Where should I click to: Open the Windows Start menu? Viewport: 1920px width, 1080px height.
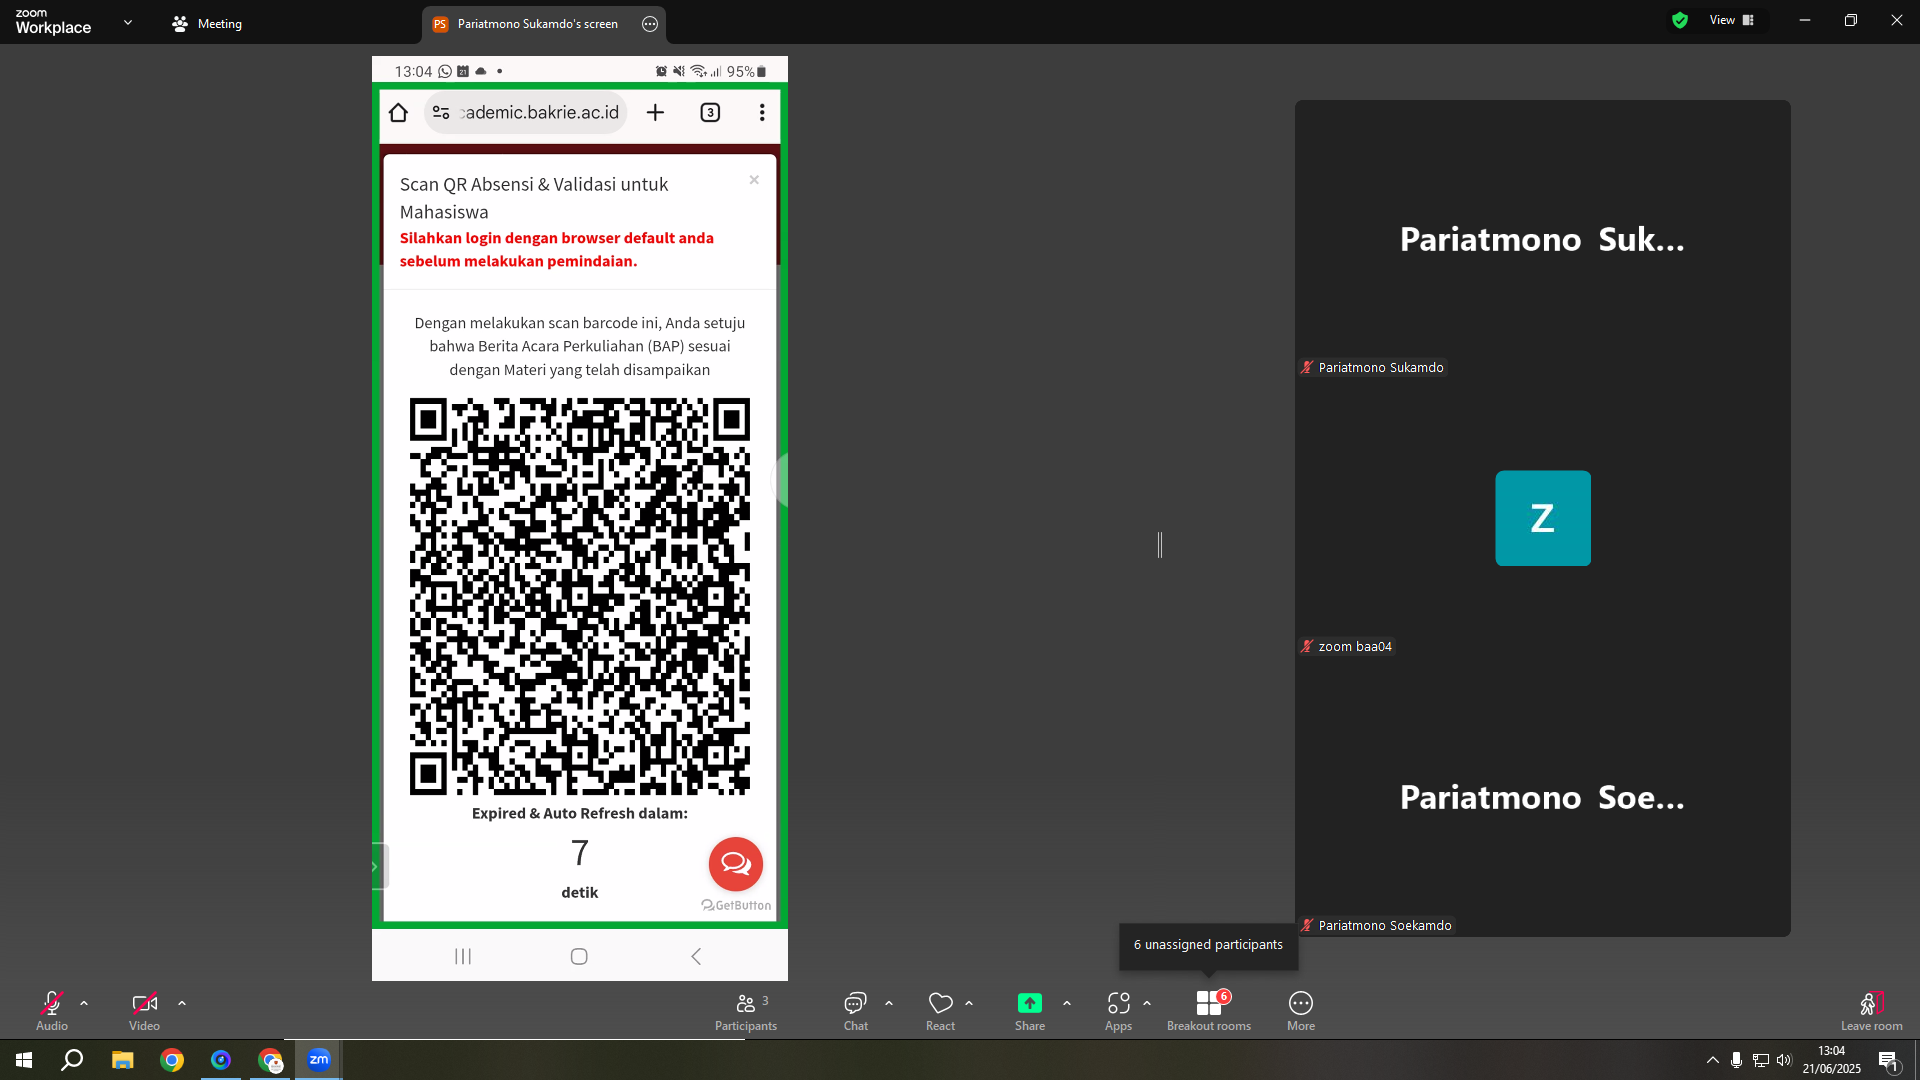click(x=24, y=1060)
